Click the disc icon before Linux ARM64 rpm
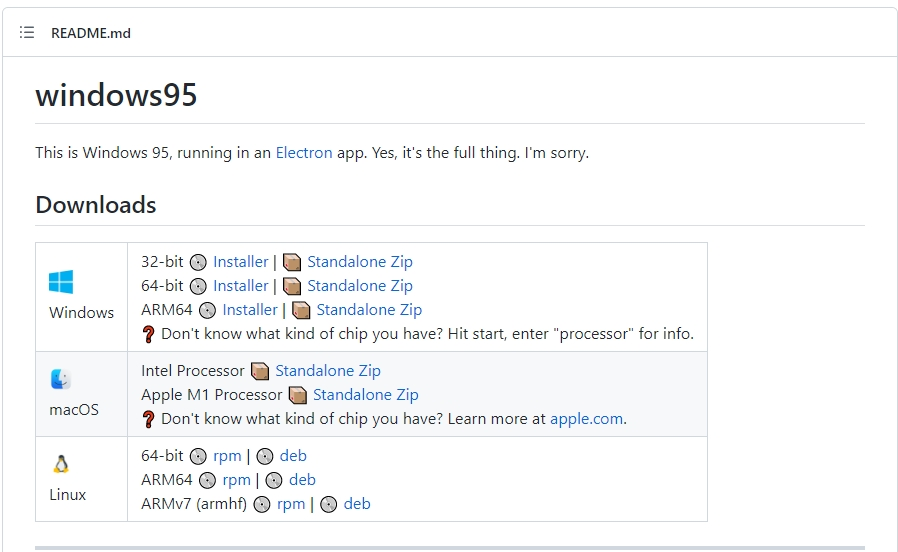The width and height of the screenshot is (898, 552). tap(207, 480)
